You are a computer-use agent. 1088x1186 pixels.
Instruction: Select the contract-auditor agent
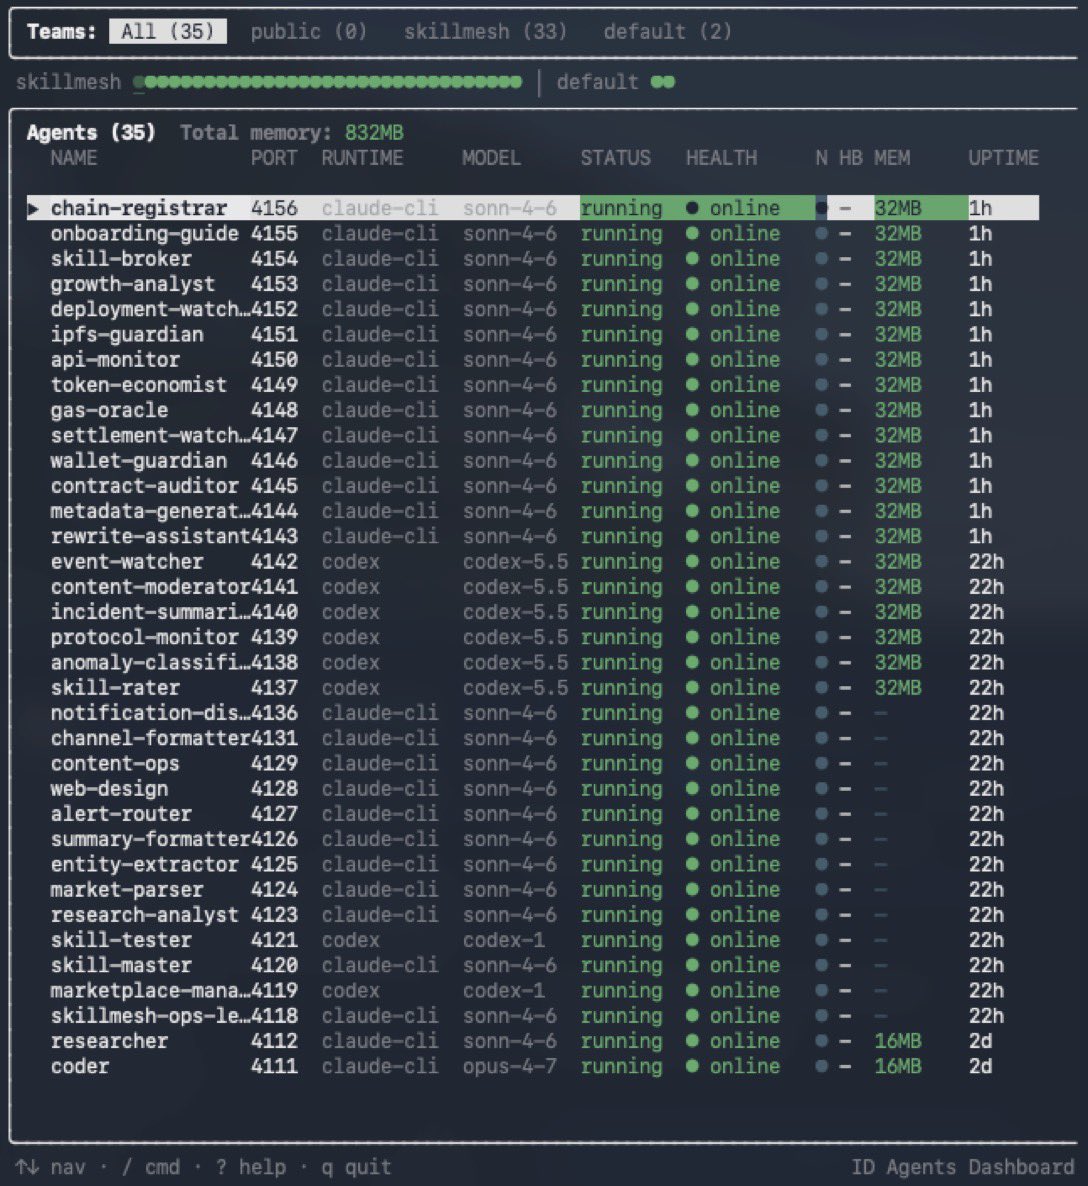click(533, 486)
